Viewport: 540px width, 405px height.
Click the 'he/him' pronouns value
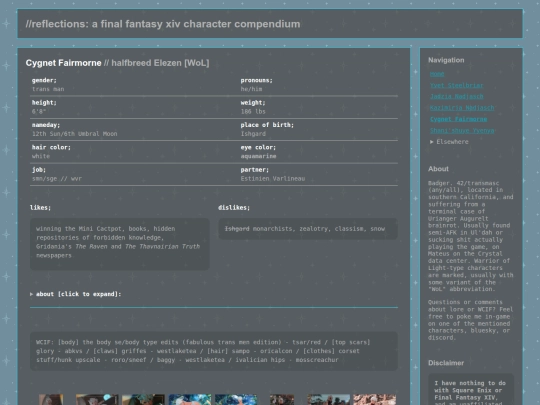[251, 89]
